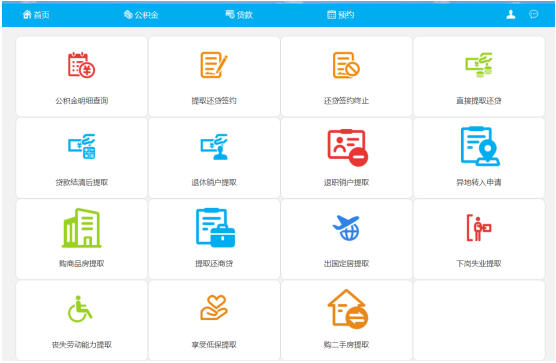Click the 出国定居提取 airplane globe icon

(x=346, y=228)
